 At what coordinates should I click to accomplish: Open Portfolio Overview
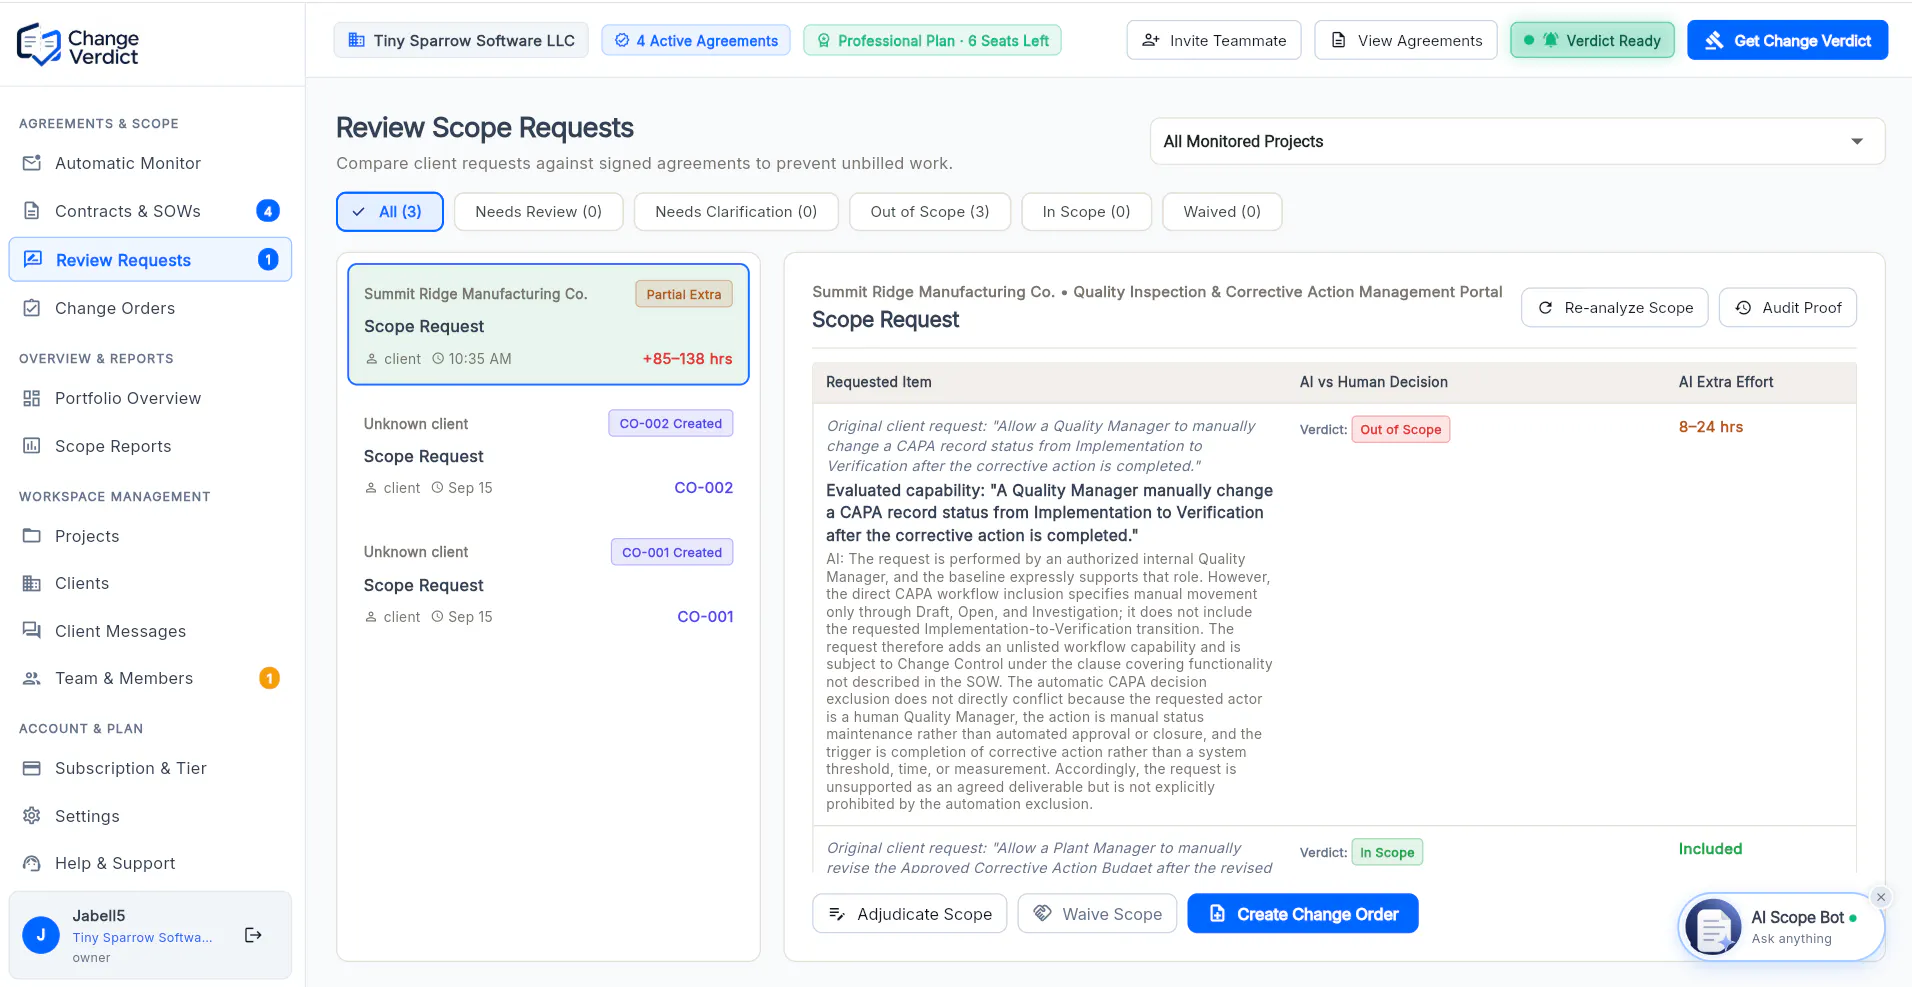[x=150, y=398]
